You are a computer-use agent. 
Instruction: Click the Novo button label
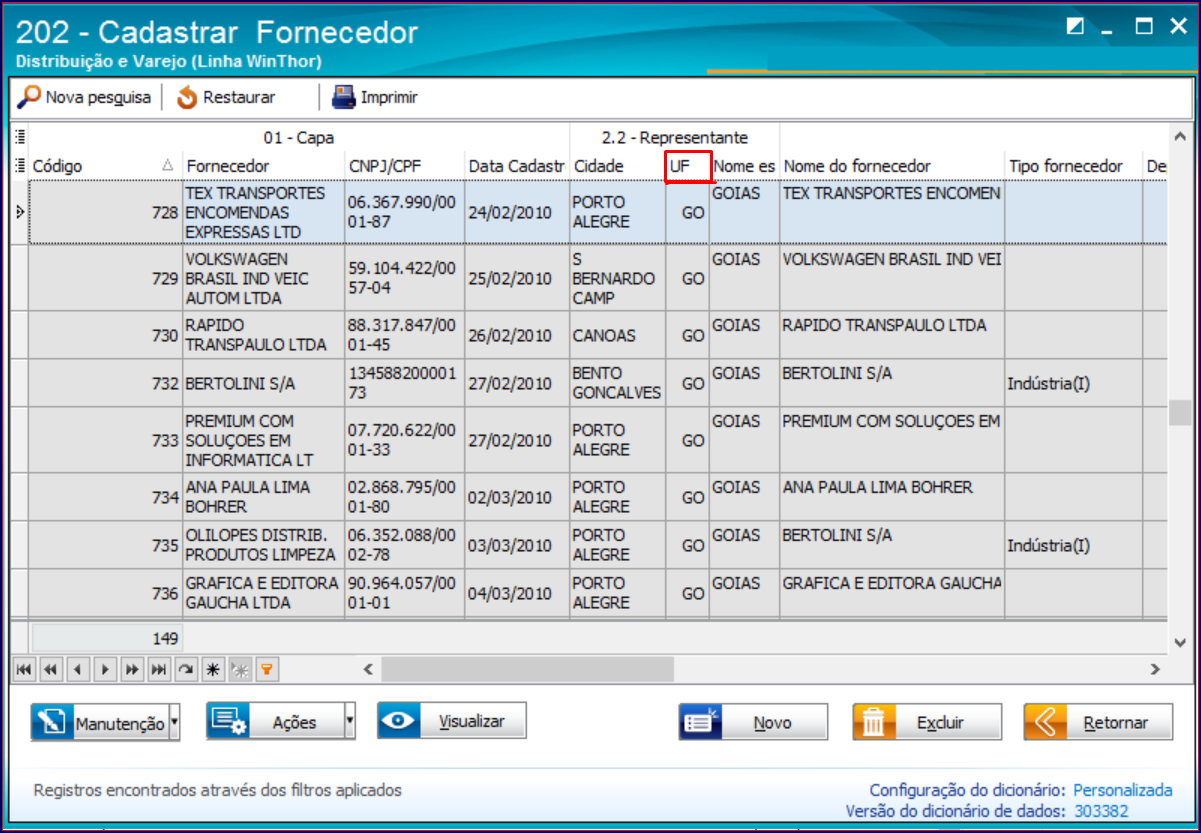tap(772, 723)
